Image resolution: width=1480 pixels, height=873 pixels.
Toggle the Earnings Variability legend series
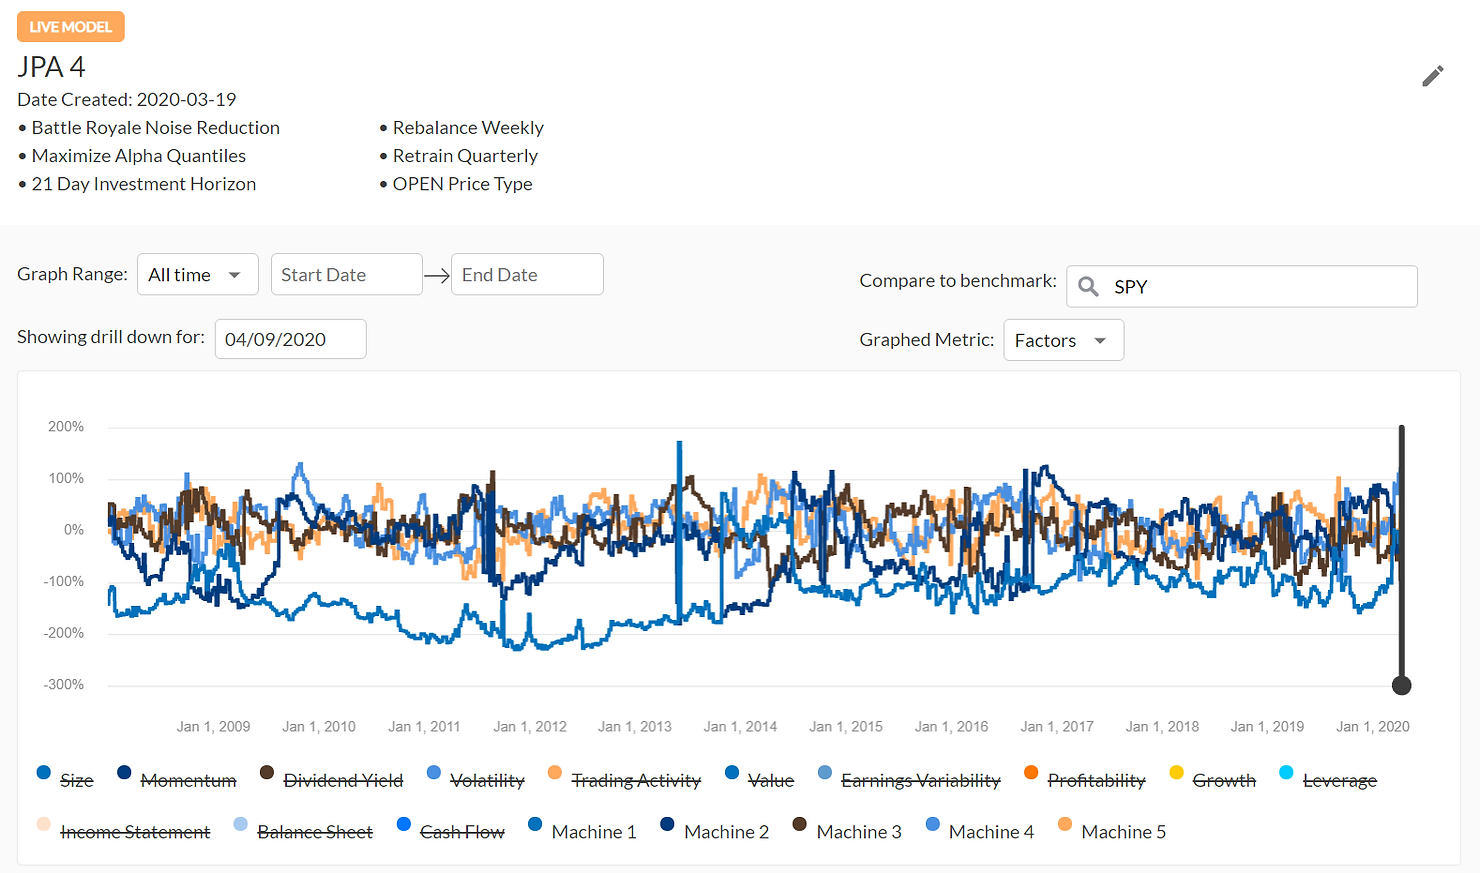(909, 779)
